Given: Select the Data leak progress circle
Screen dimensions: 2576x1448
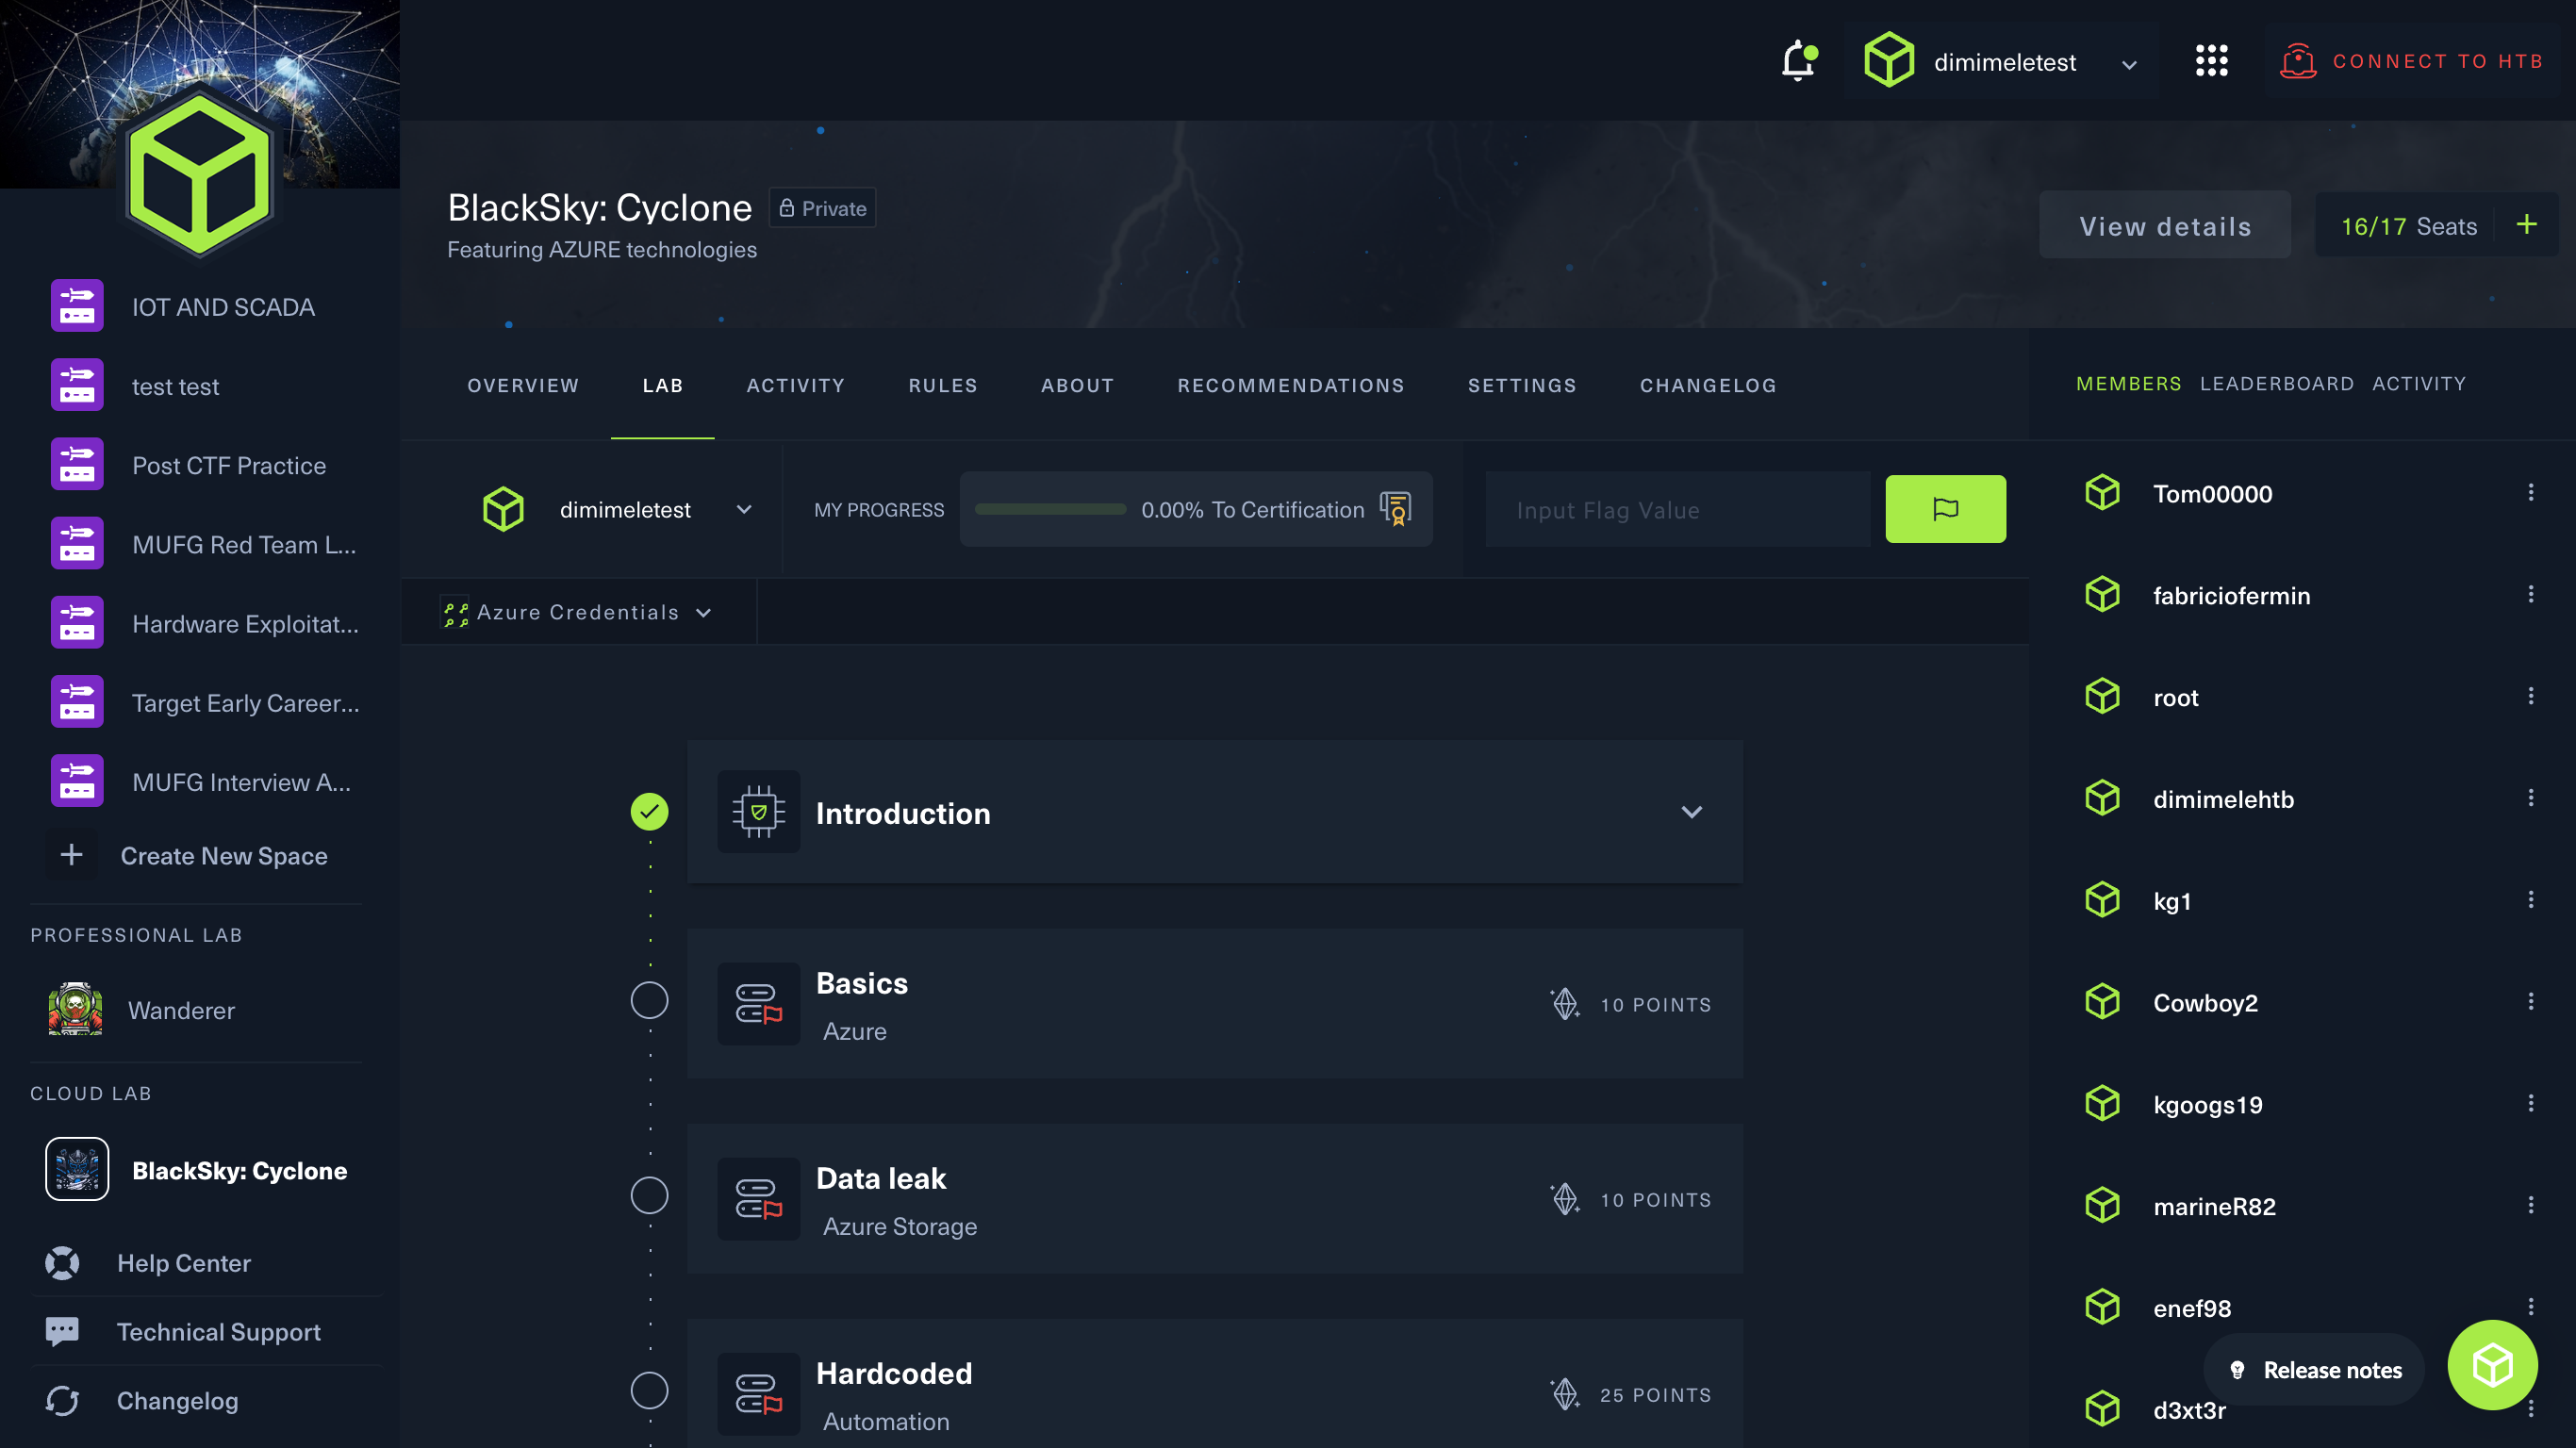Looking at the screenshot, I should click(649, 1195).
